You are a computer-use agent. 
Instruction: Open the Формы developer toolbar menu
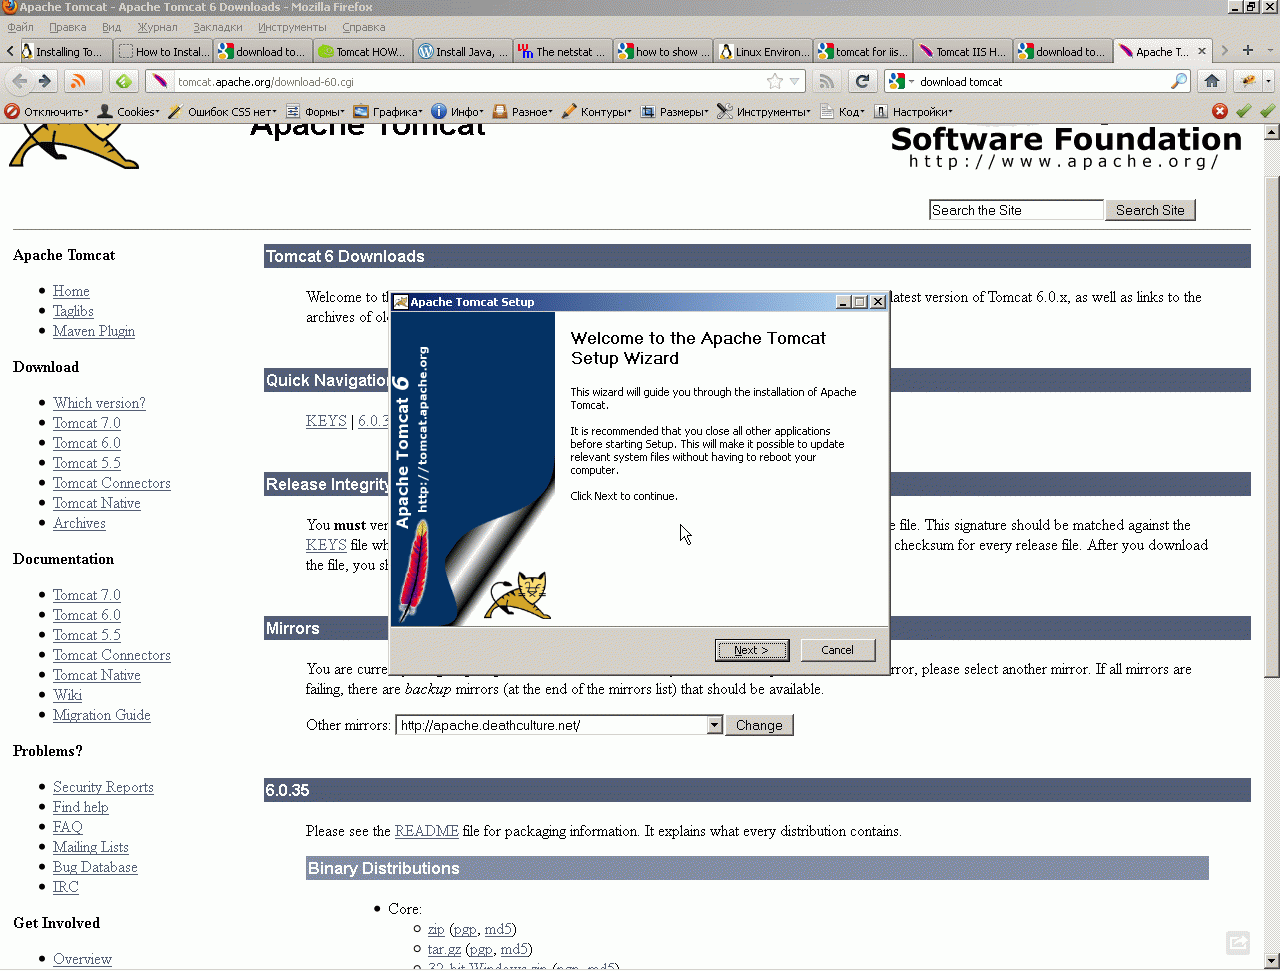click(x=315, y=111)
